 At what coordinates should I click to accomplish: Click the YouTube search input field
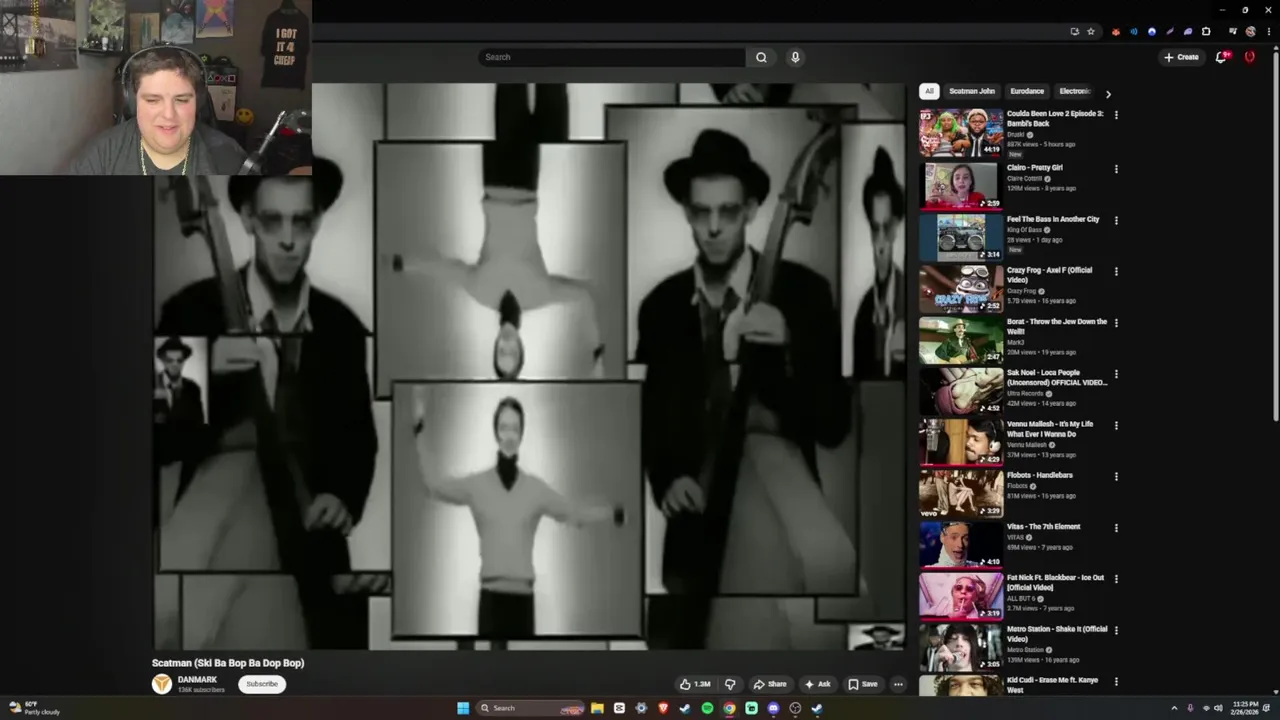(612, 57)
